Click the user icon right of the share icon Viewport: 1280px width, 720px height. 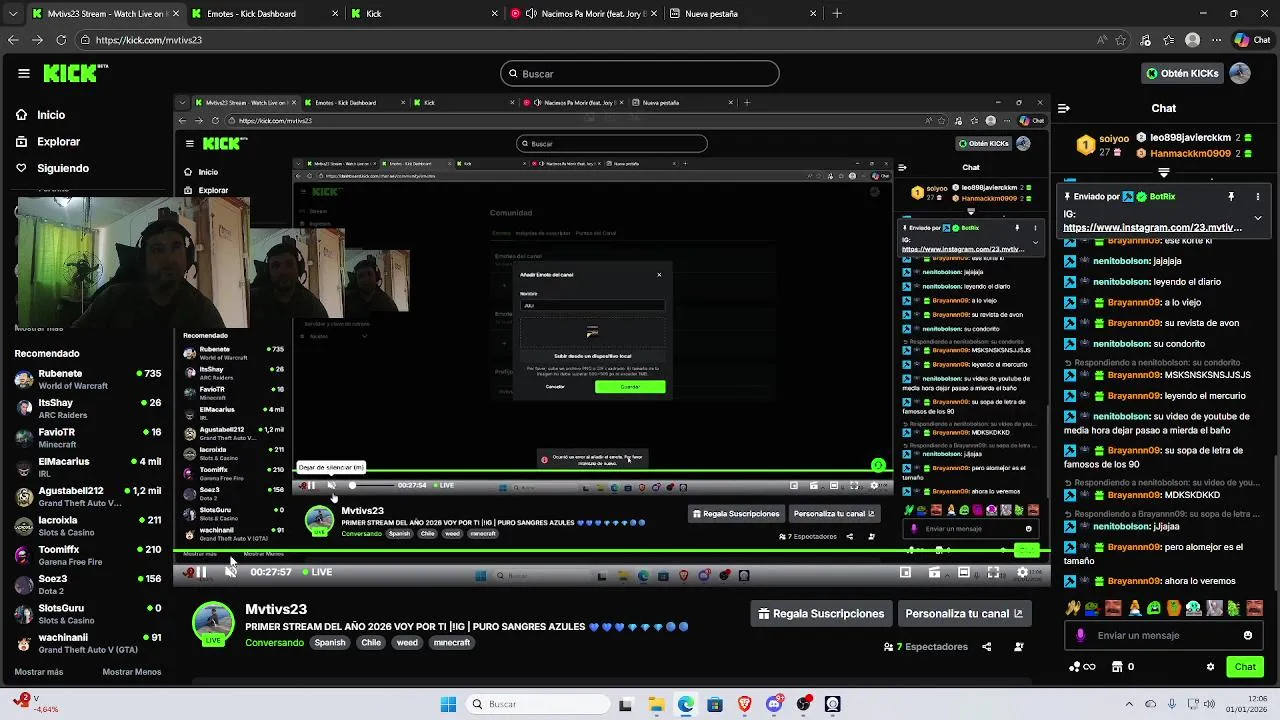(x=1019, y=647)
